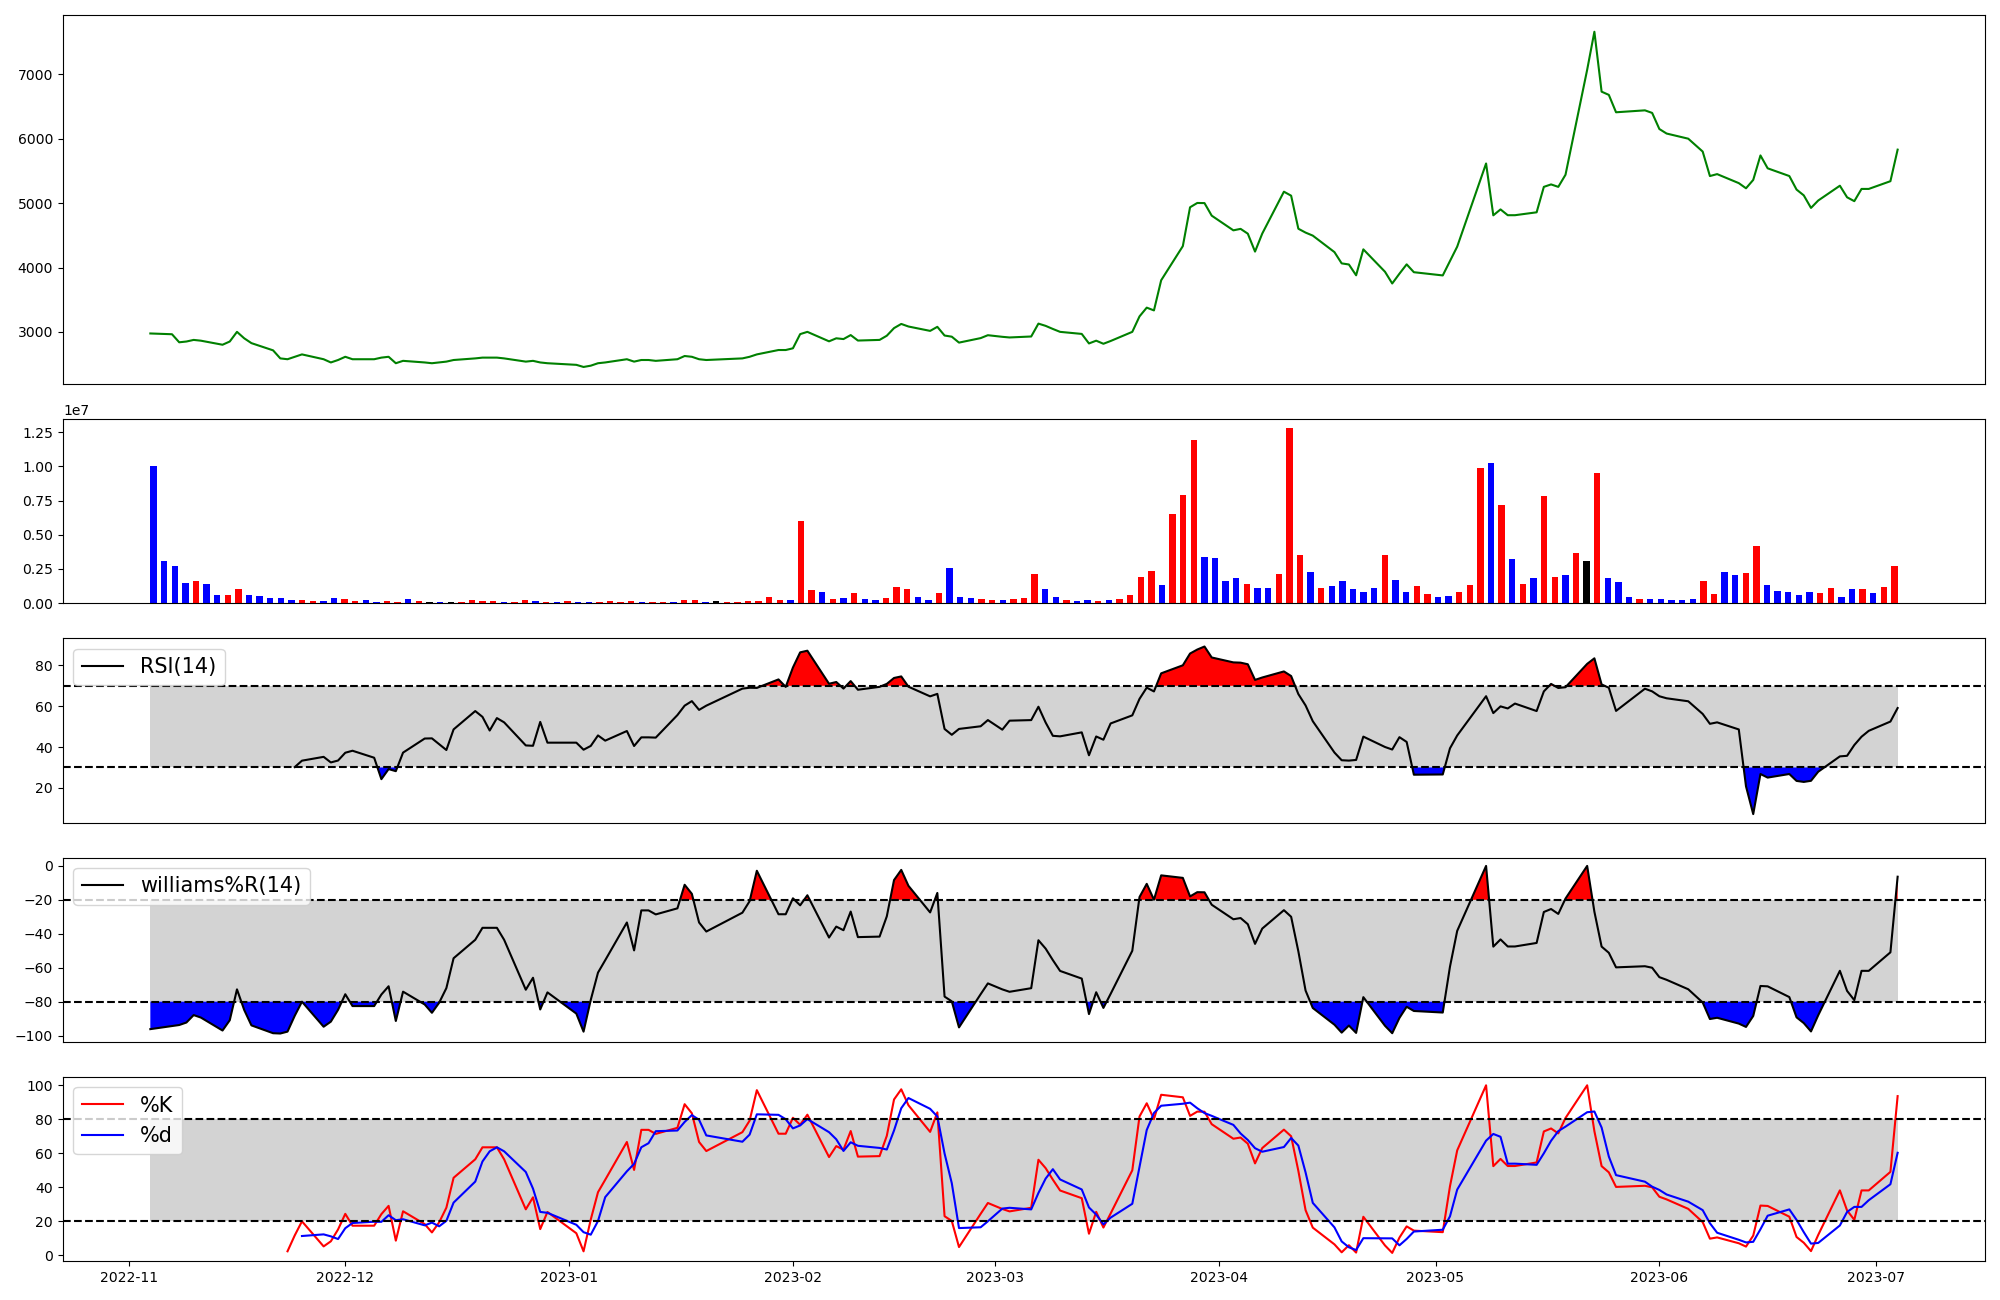Click the tallest red volume bar
This screenshot has height=1300, width=2000.
[x=1289, y=515]
